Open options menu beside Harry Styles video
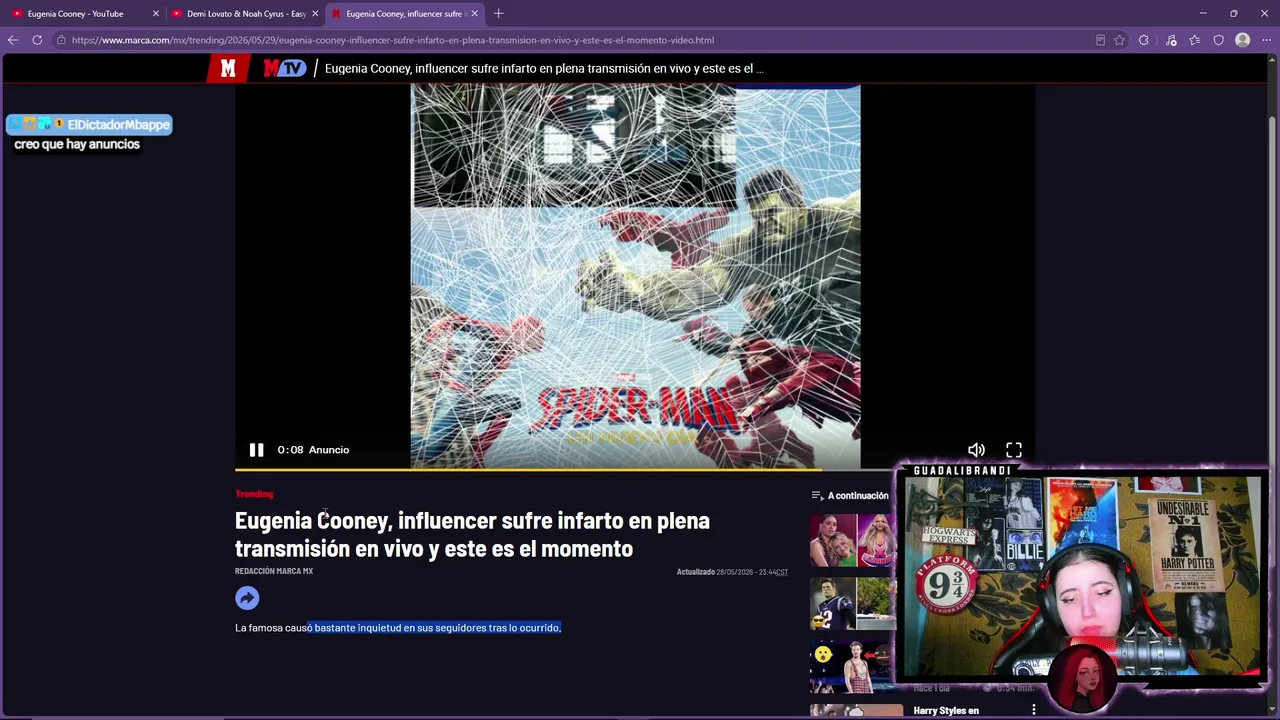Image resolution: width=1280 pixels, height=720 pixels. (x=1034, y=710)
